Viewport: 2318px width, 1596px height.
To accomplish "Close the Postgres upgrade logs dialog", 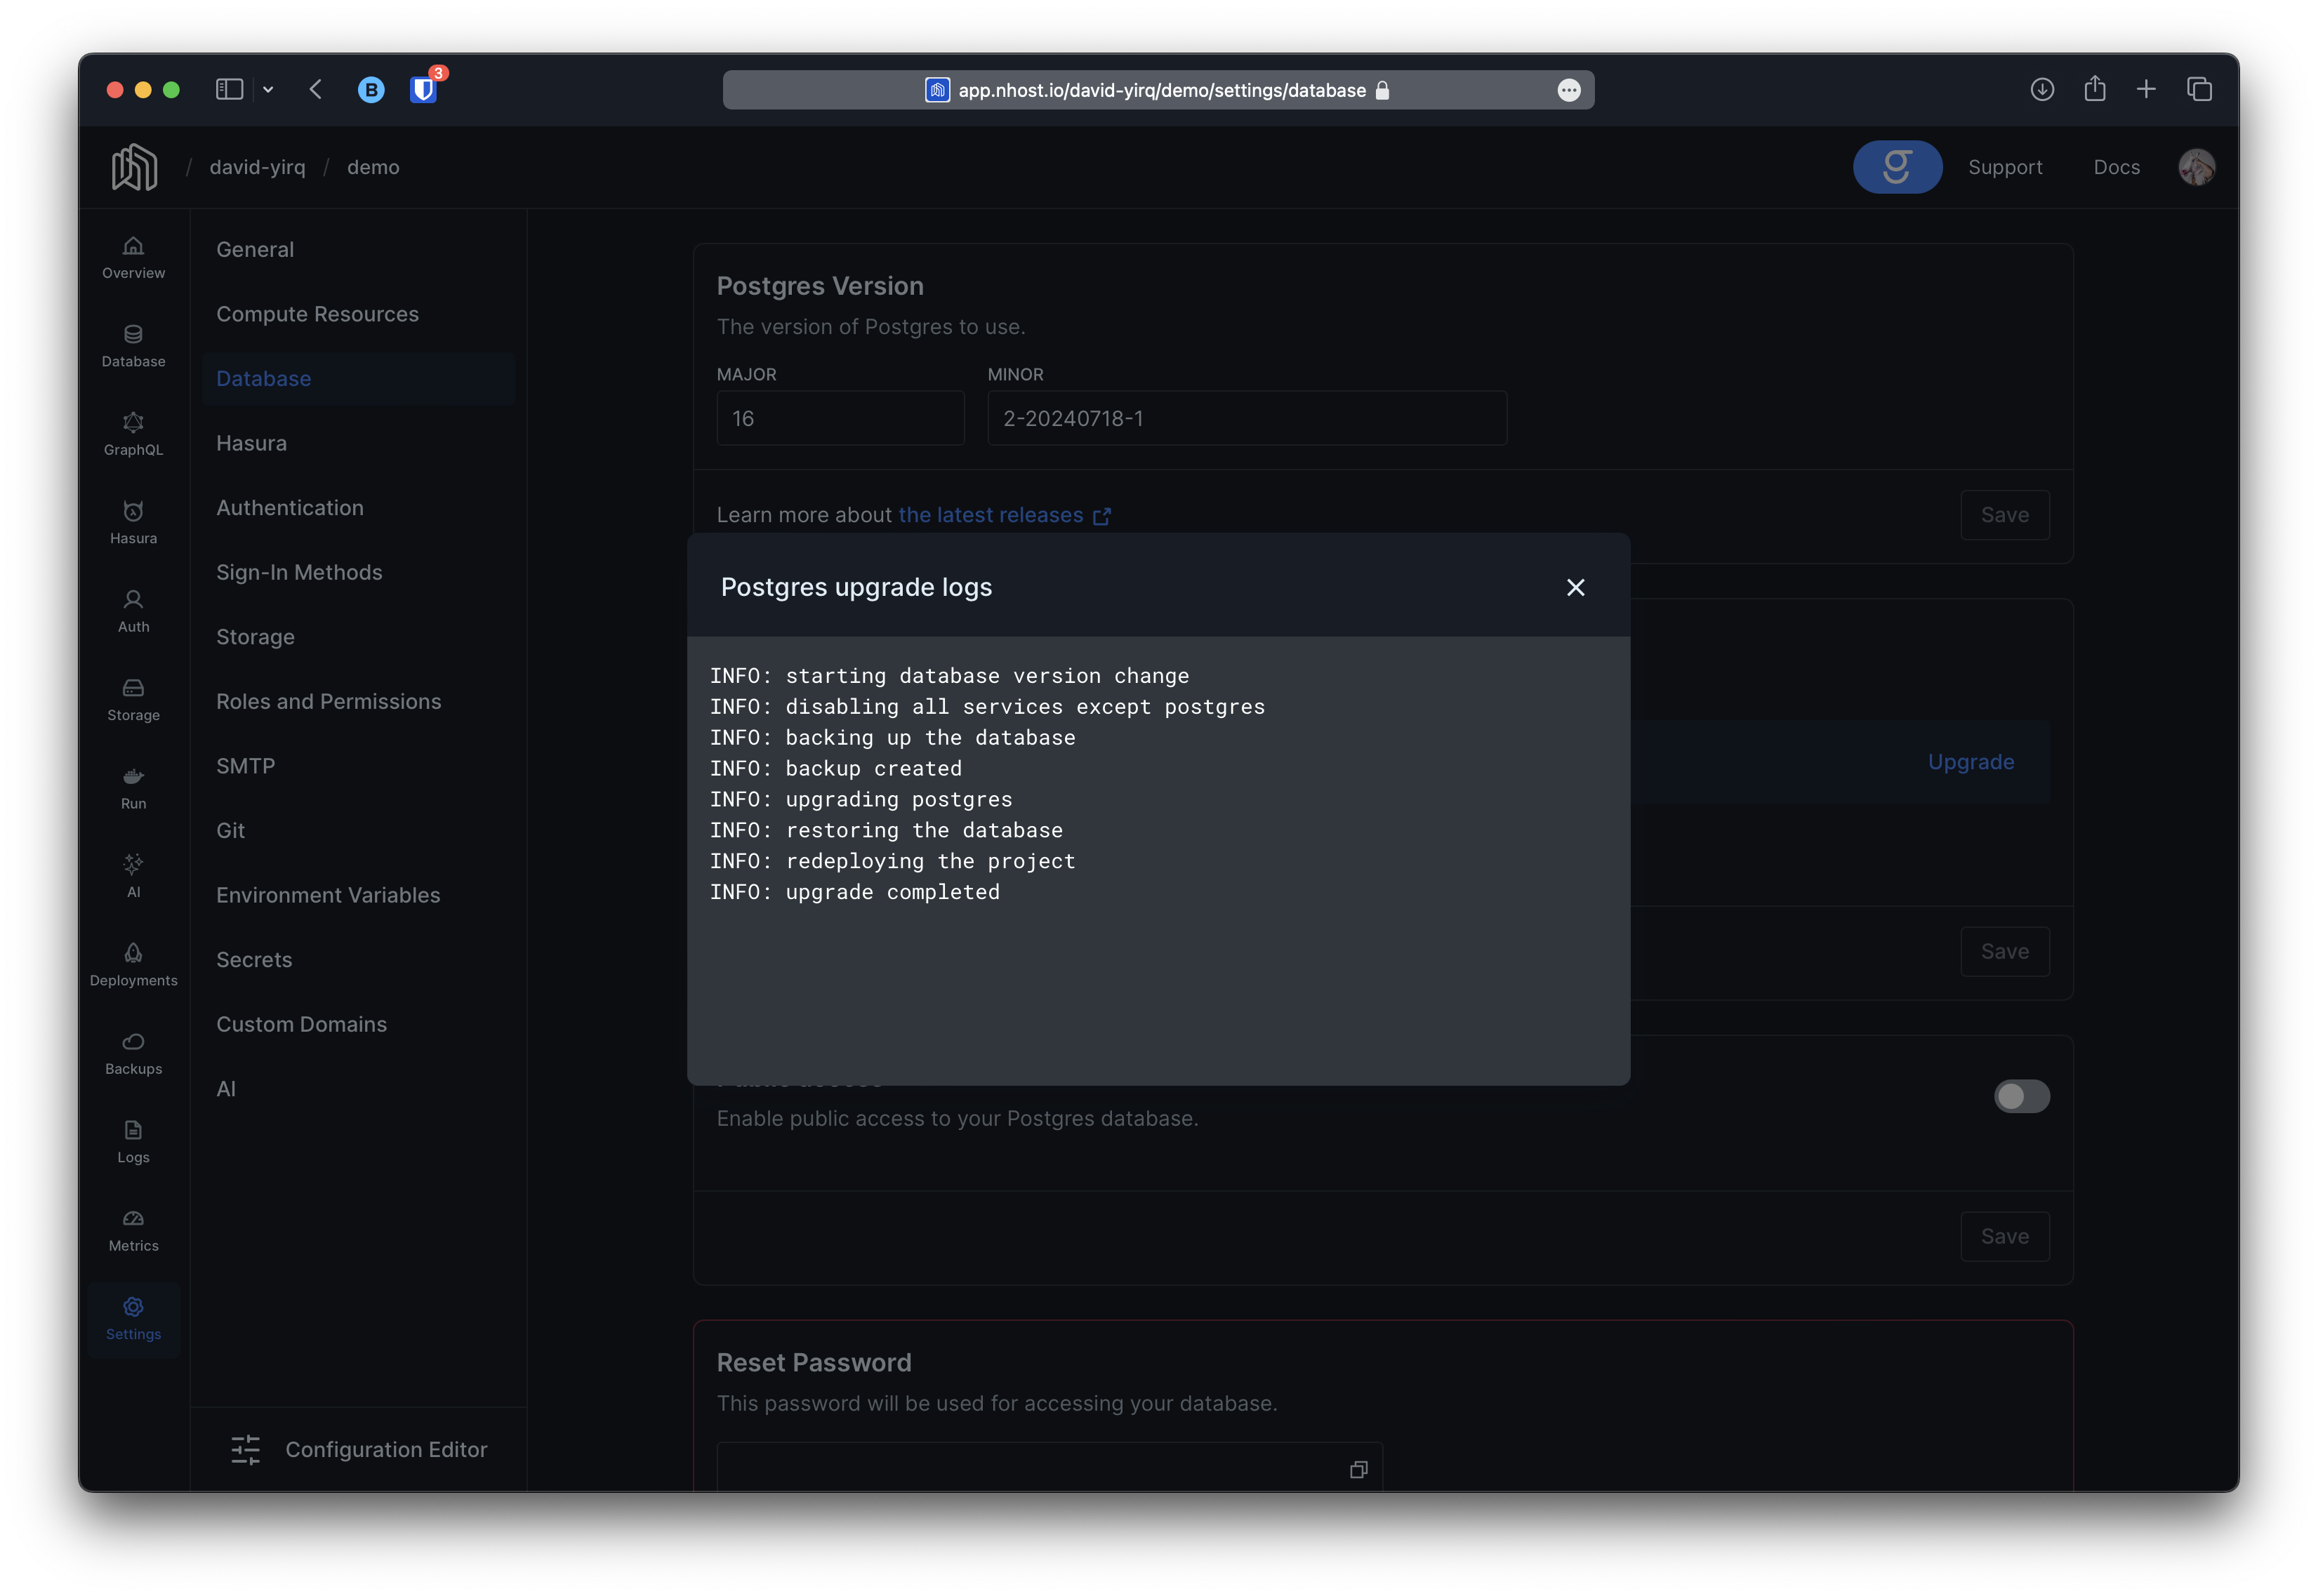I will tap(1575, 587).
